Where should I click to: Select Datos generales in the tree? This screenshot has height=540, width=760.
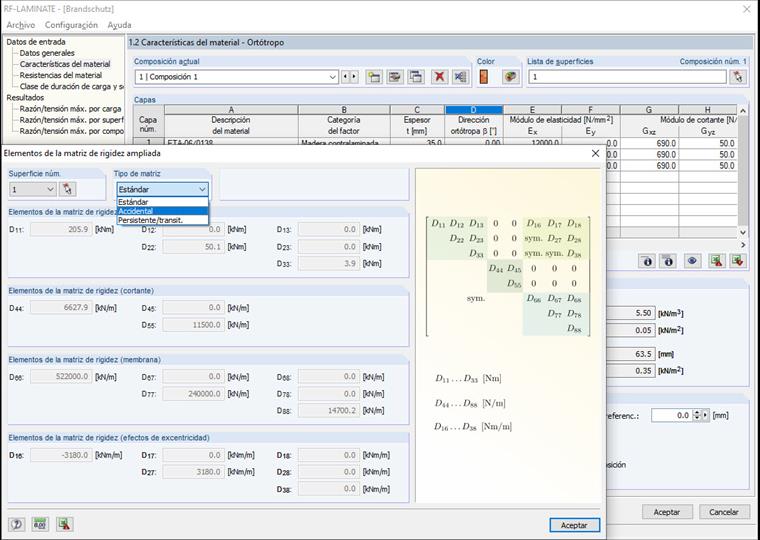point(47,53)
